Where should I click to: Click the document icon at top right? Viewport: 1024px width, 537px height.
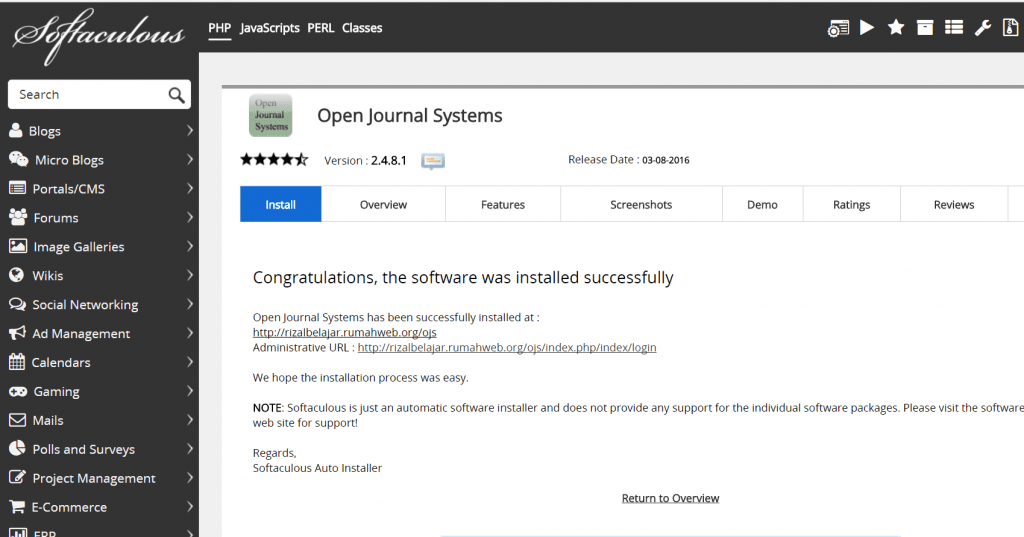click(x=1010, y=27)
